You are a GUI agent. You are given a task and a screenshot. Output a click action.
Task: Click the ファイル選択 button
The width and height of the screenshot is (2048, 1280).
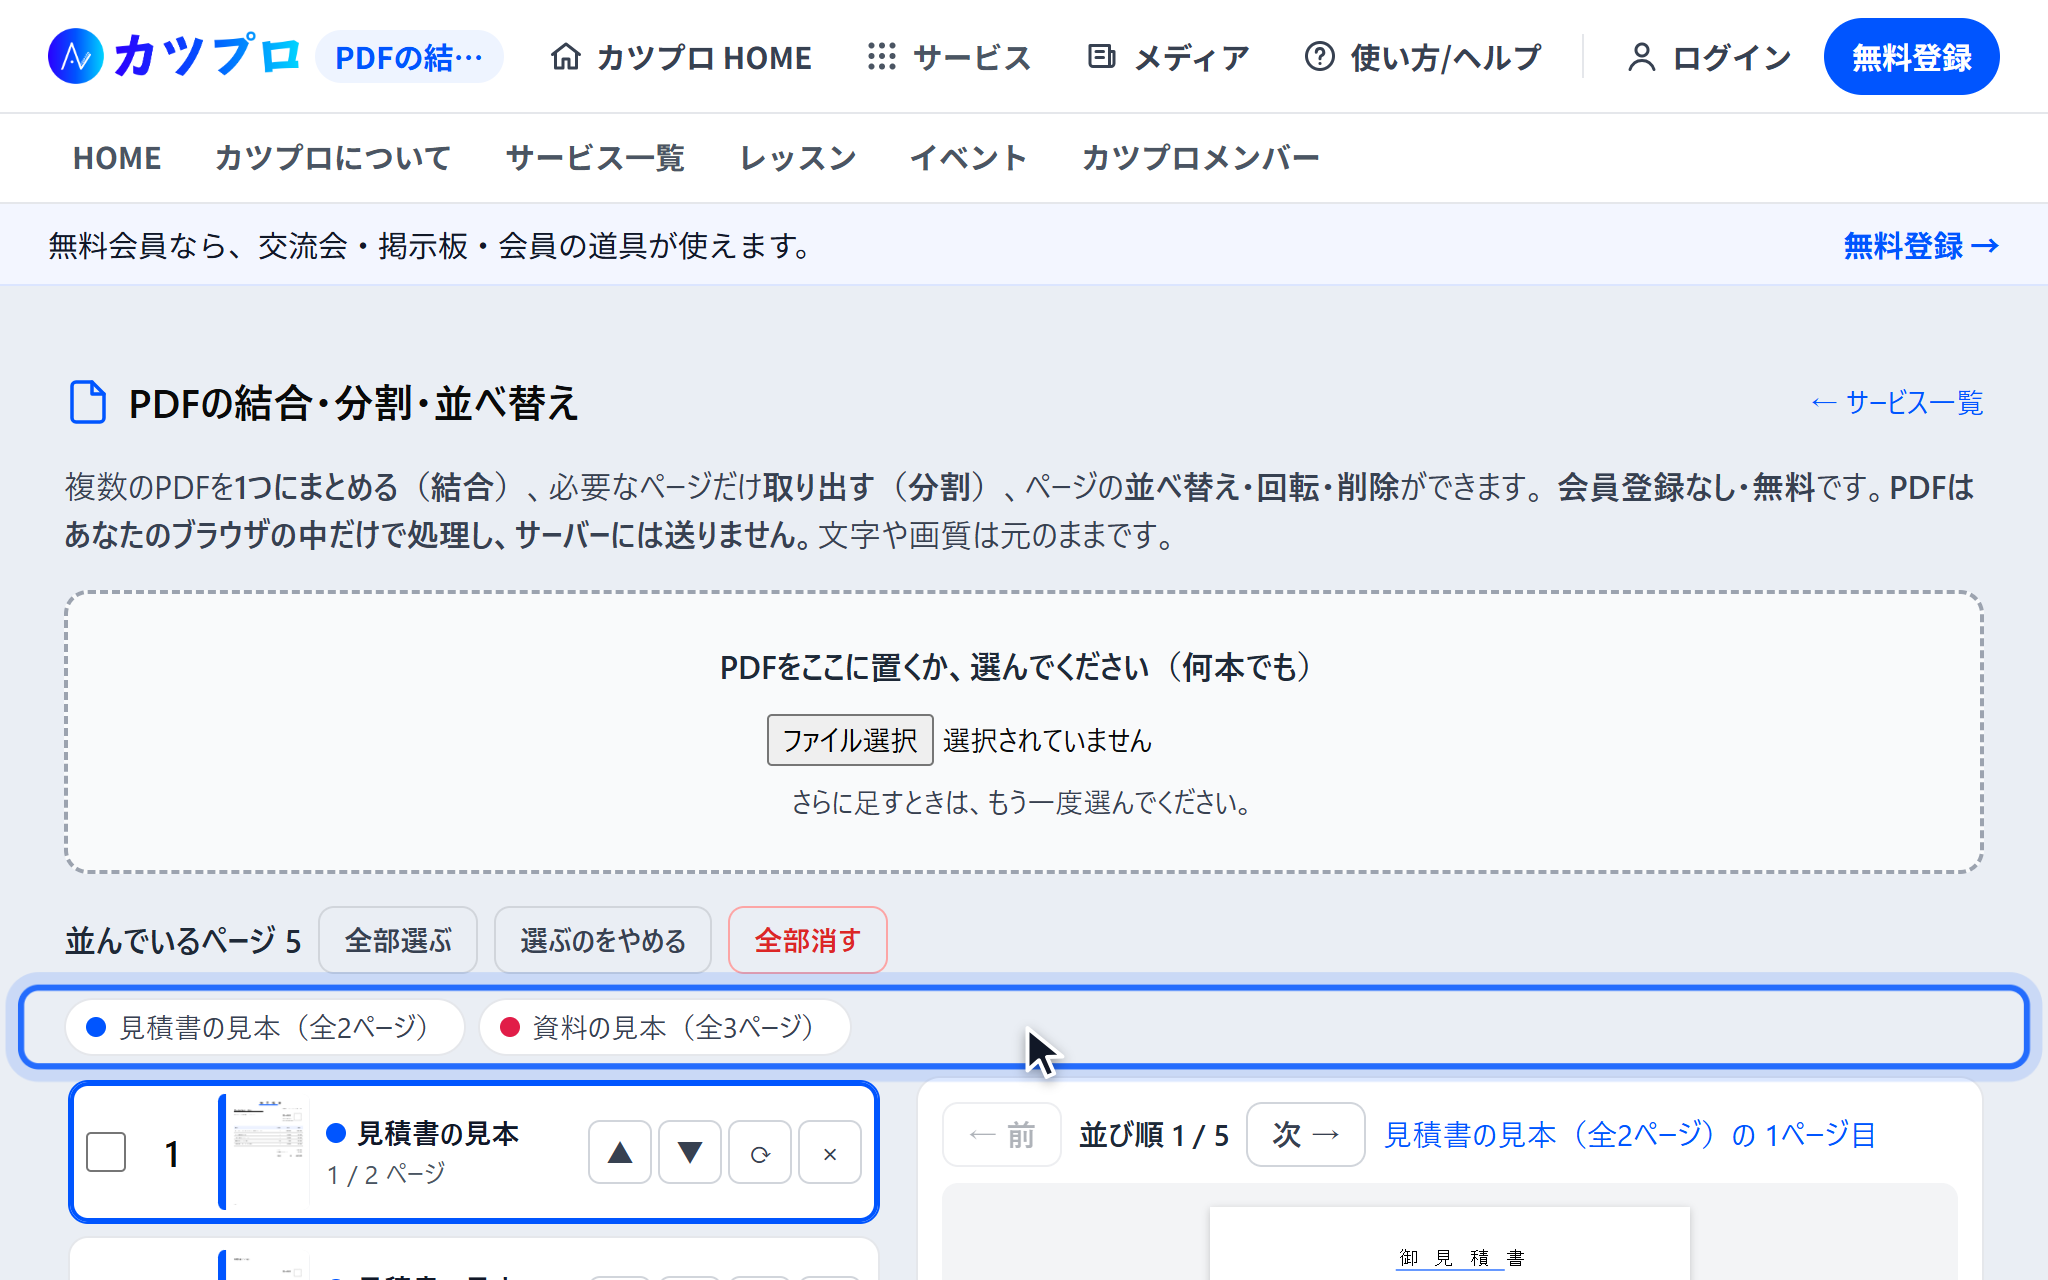tap(850, 740)
